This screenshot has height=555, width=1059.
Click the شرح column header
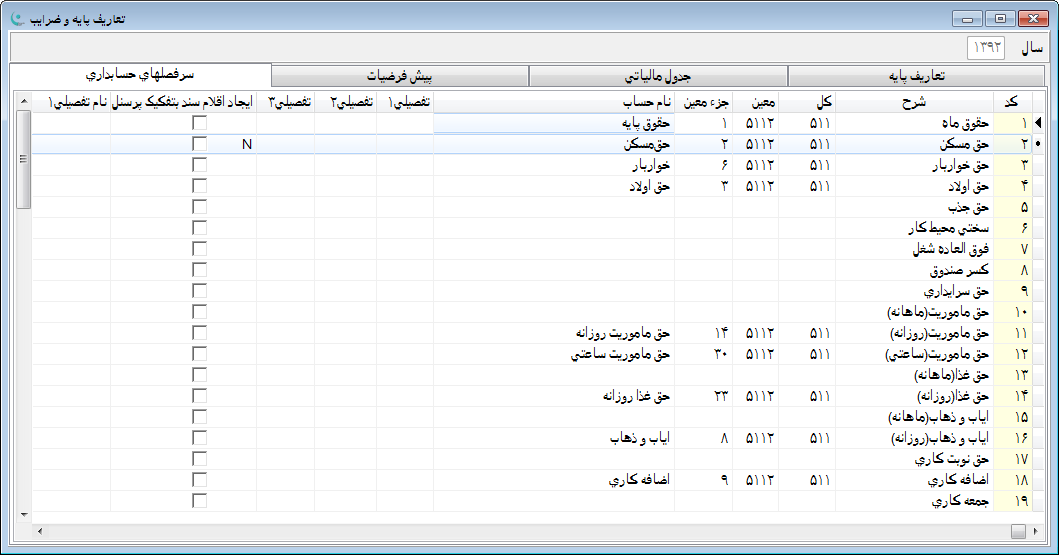click(913, 102)
